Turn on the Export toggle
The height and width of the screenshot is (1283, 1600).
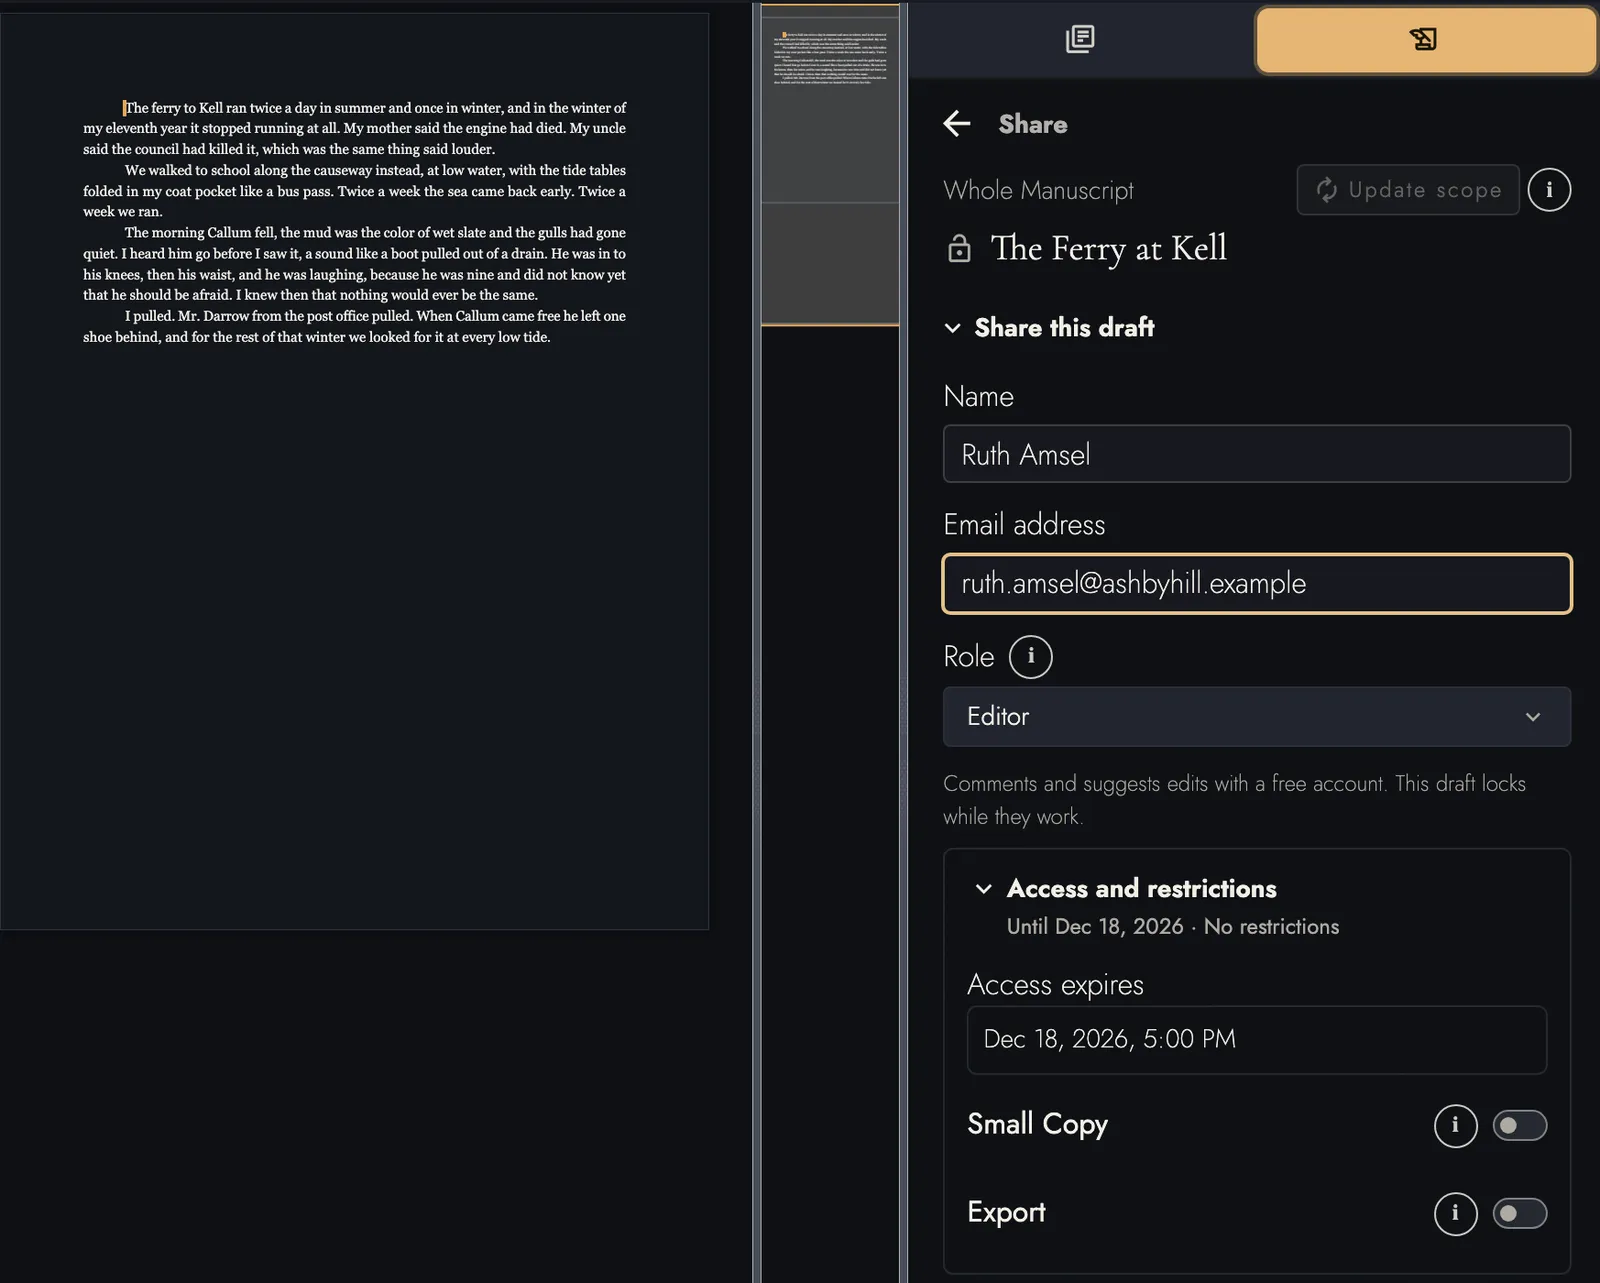(1520, 1214)
